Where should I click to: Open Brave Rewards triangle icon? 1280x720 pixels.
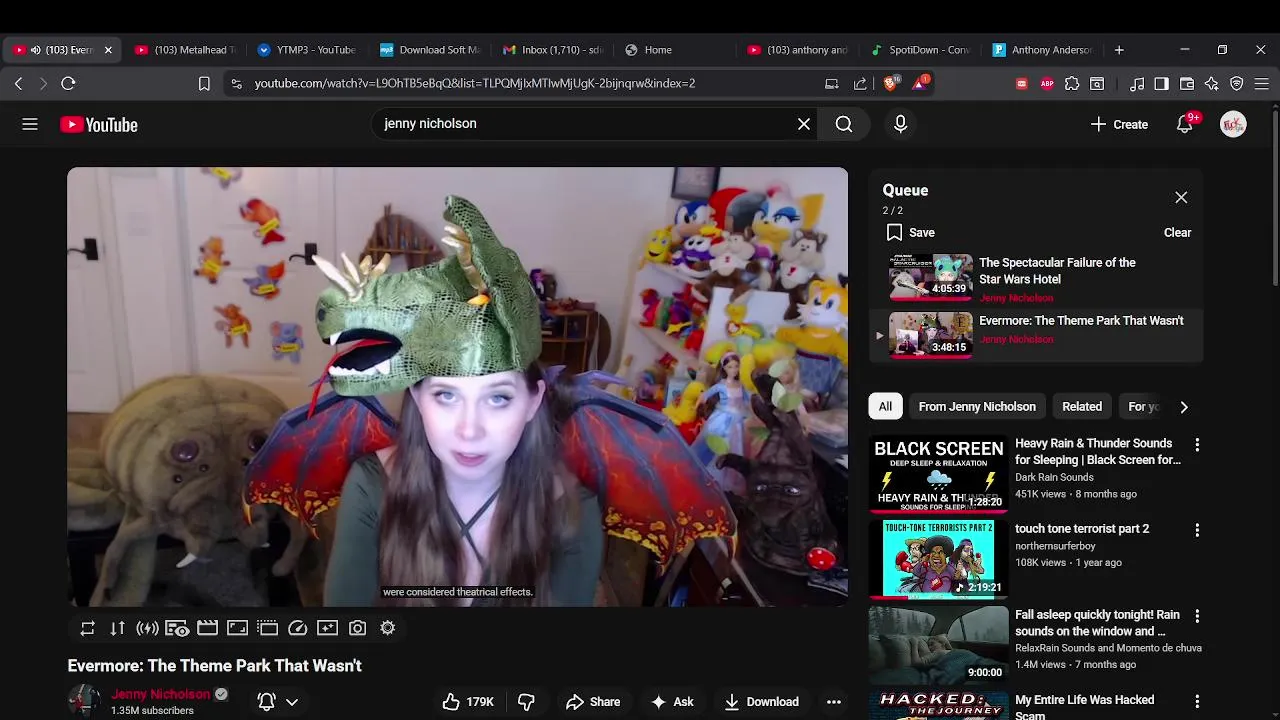click(919, 84)
